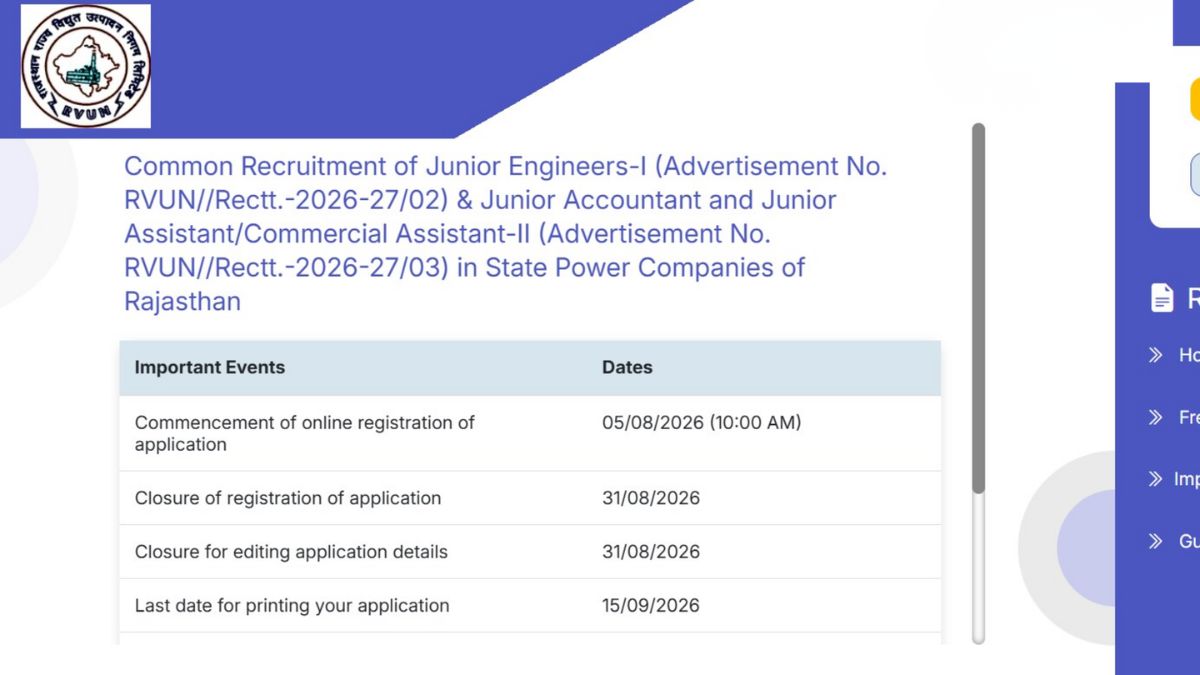
Task: Click 'Important Events' column header
Action: tap(210, 367)
